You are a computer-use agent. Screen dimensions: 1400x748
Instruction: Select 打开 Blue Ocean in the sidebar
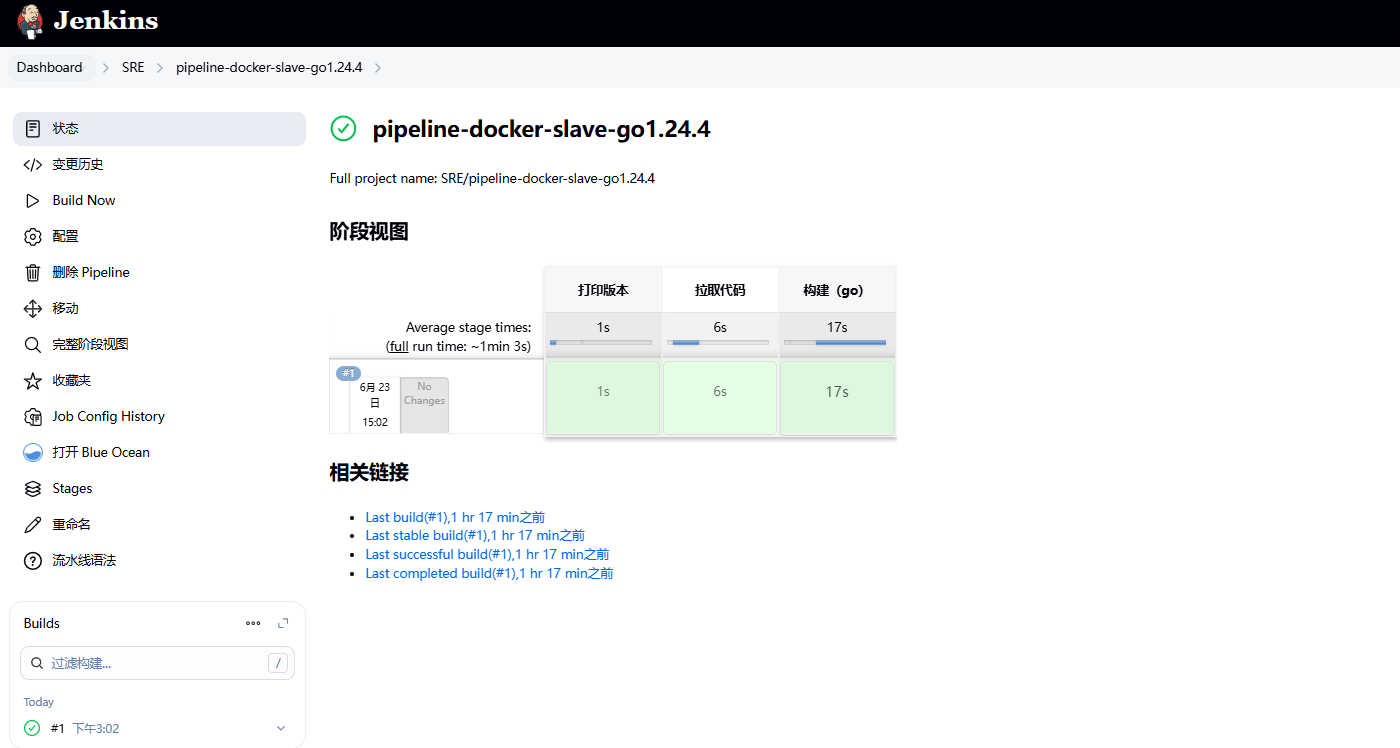click(159, 453)
